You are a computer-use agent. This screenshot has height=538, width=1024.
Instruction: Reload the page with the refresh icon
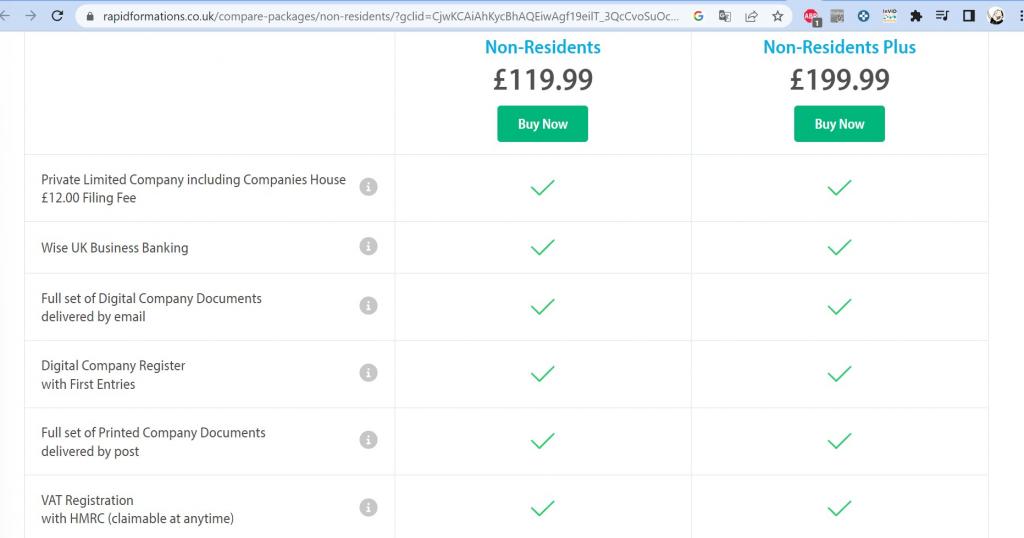point(57,16)
